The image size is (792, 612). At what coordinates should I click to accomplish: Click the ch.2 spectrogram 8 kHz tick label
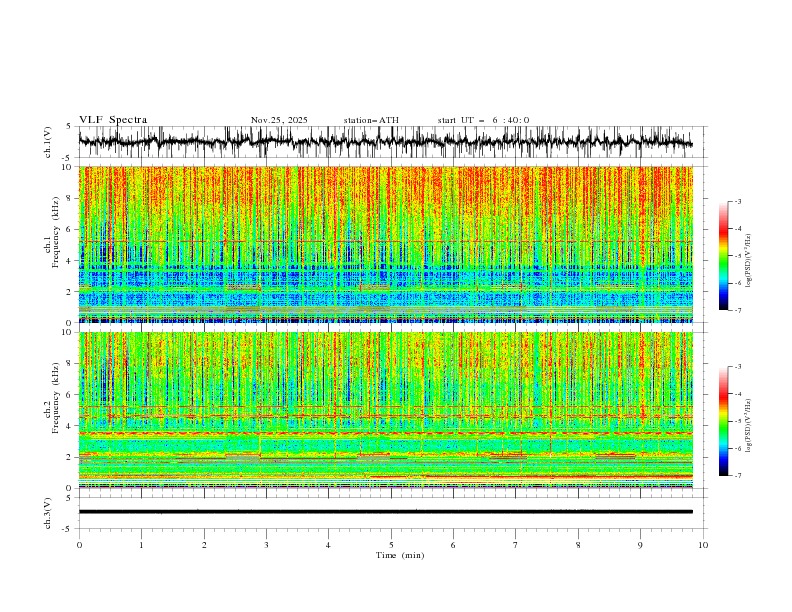[x=71, y=364]
